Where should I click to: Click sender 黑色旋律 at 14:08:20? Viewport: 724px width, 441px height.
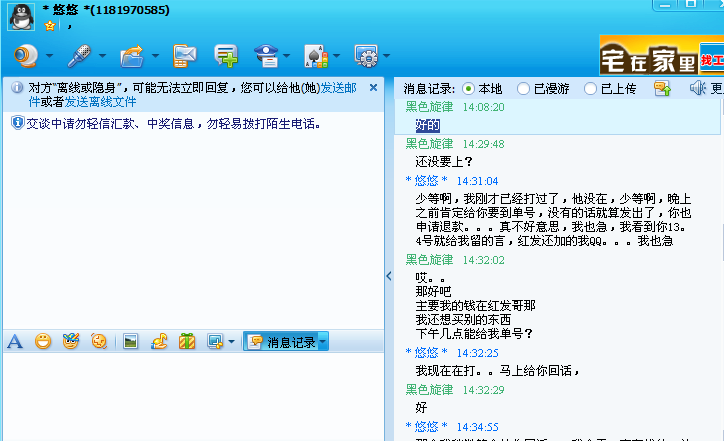(429, 107)
